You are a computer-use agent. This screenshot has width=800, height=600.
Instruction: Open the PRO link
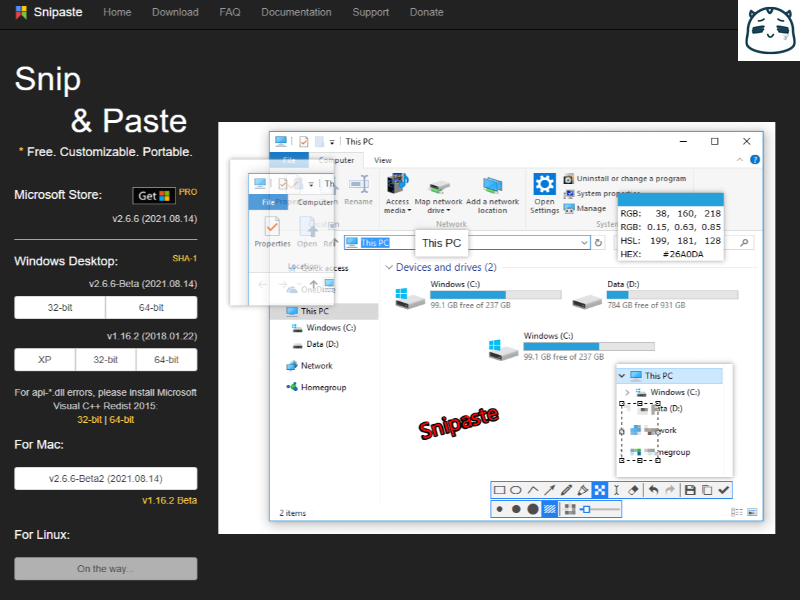pyautogui.click(x=188, y=192)
